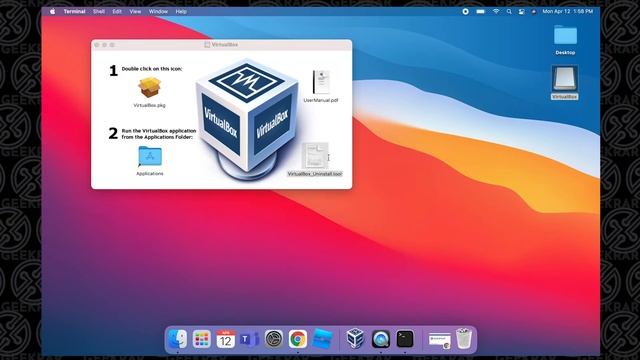Click the VirtualBox.pkg file name label
640x360 pixels.
pos(149,105)
